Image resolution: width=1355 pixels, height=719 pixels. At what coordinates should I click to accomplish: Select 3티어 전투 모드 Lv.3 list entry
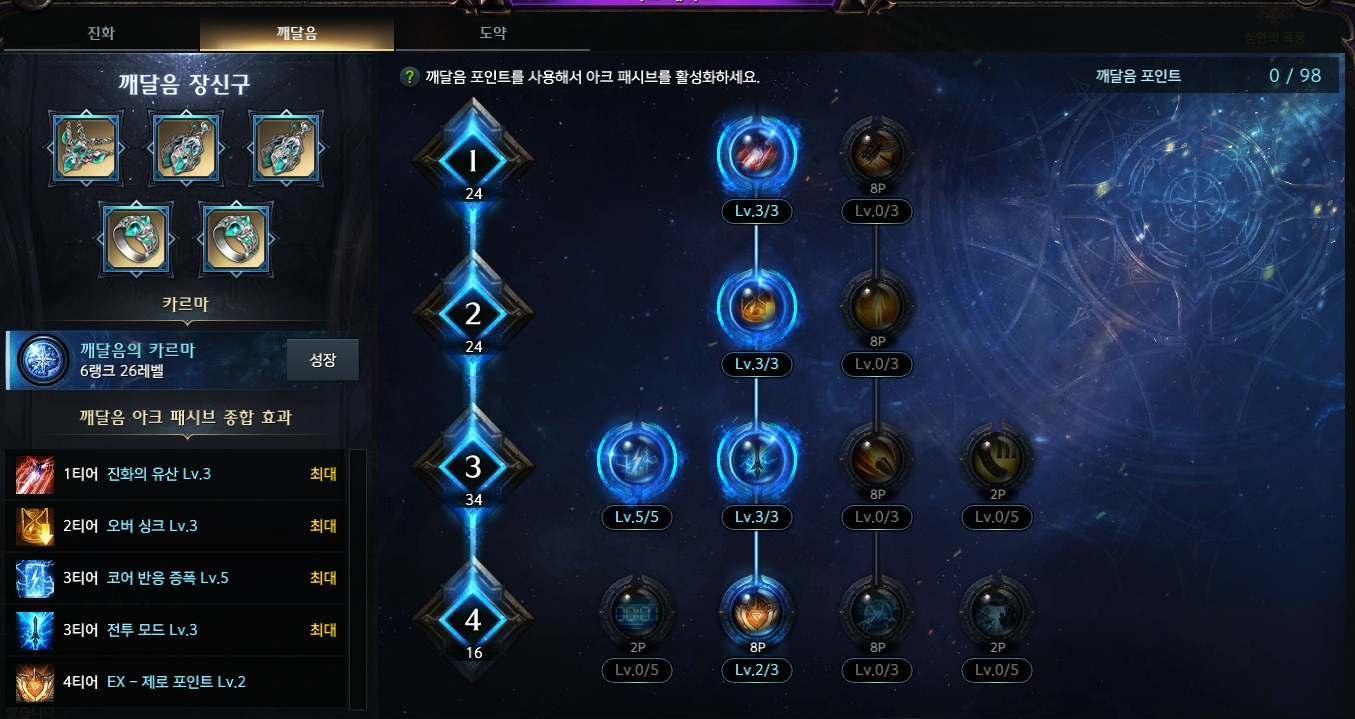tap(177, 630)
